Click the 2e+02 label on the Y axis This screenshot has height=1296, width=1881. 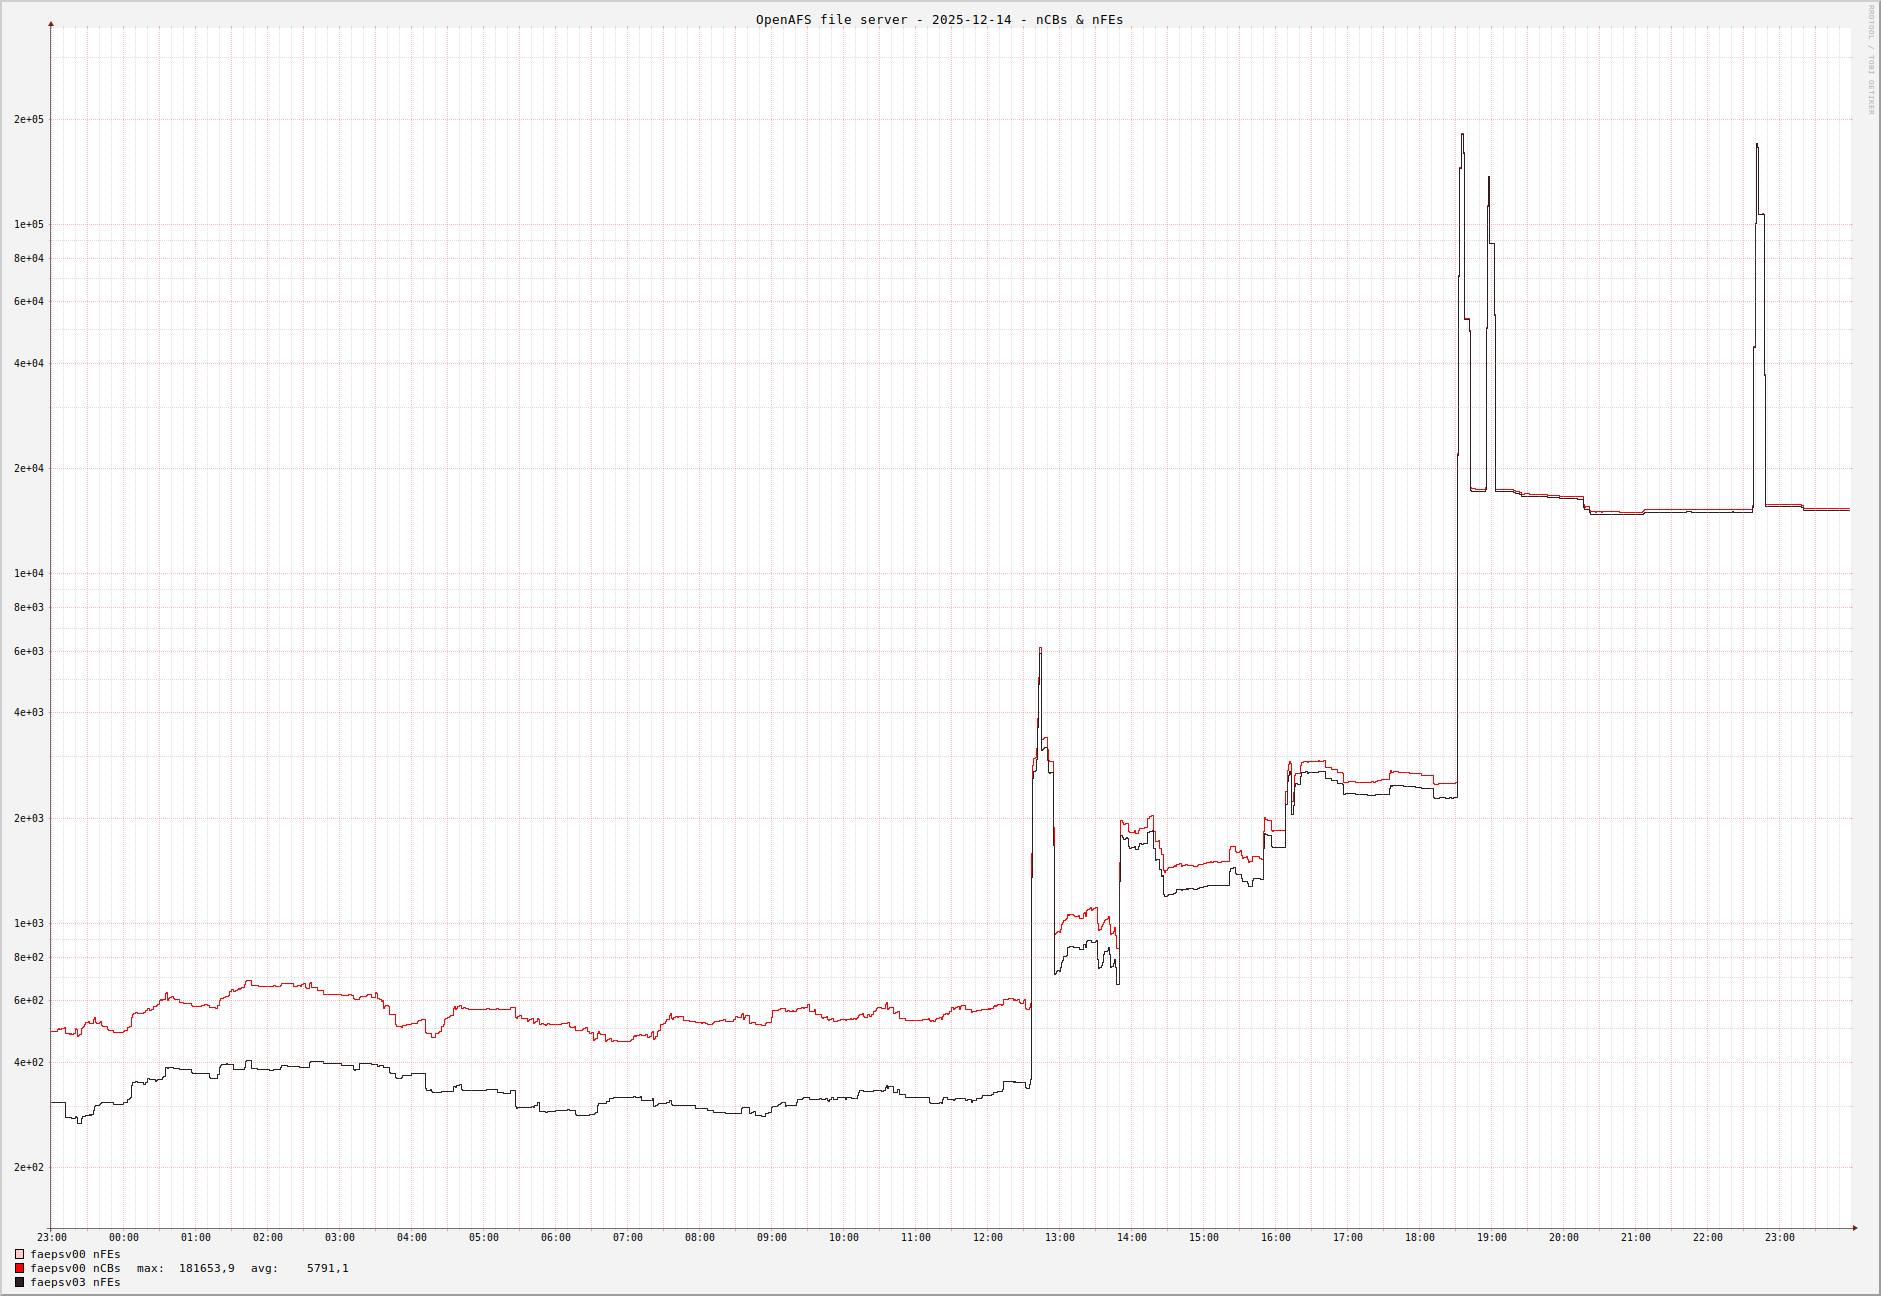(x=29, y=1168)
